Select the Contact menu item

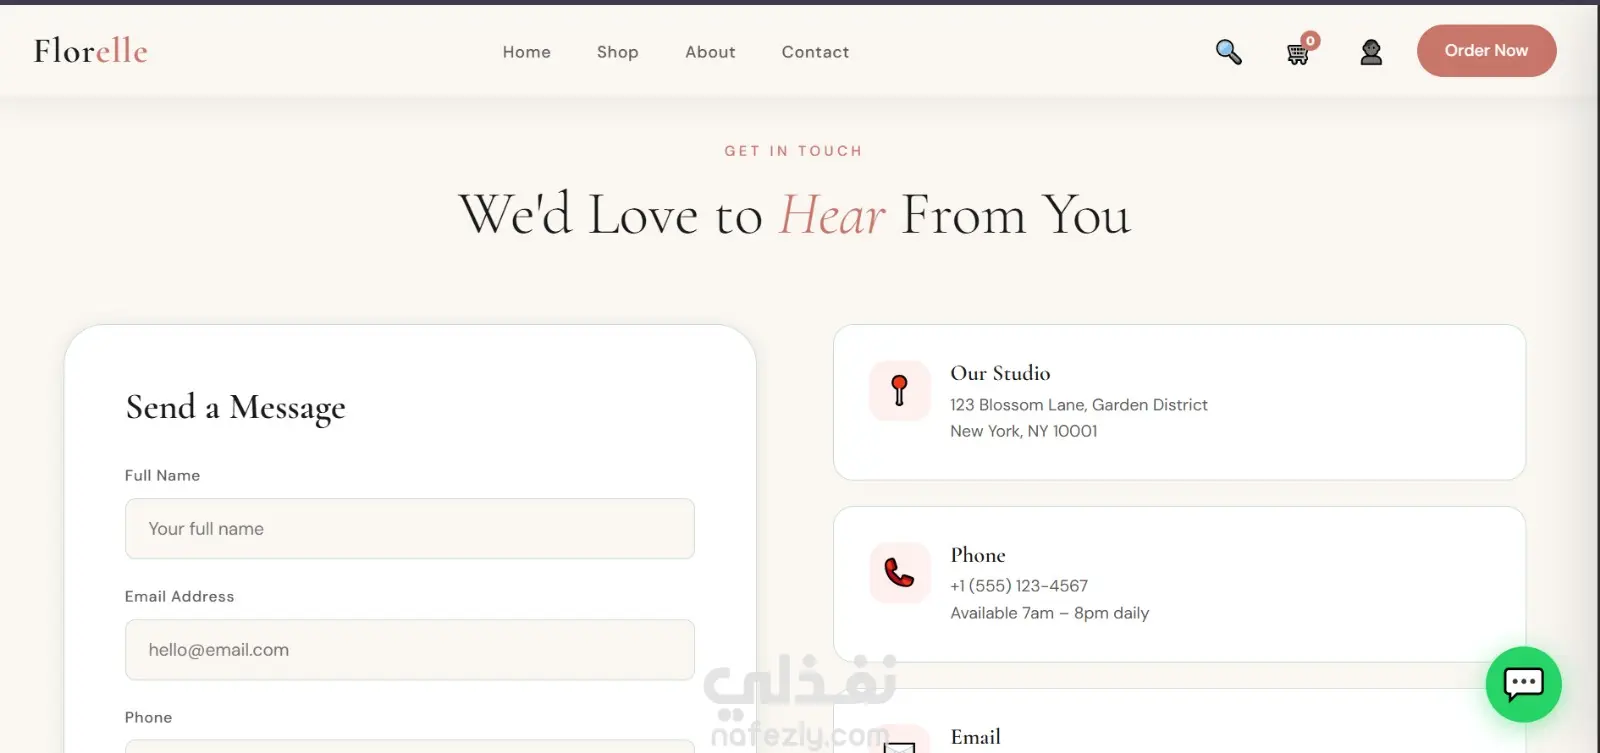point(815,52)
